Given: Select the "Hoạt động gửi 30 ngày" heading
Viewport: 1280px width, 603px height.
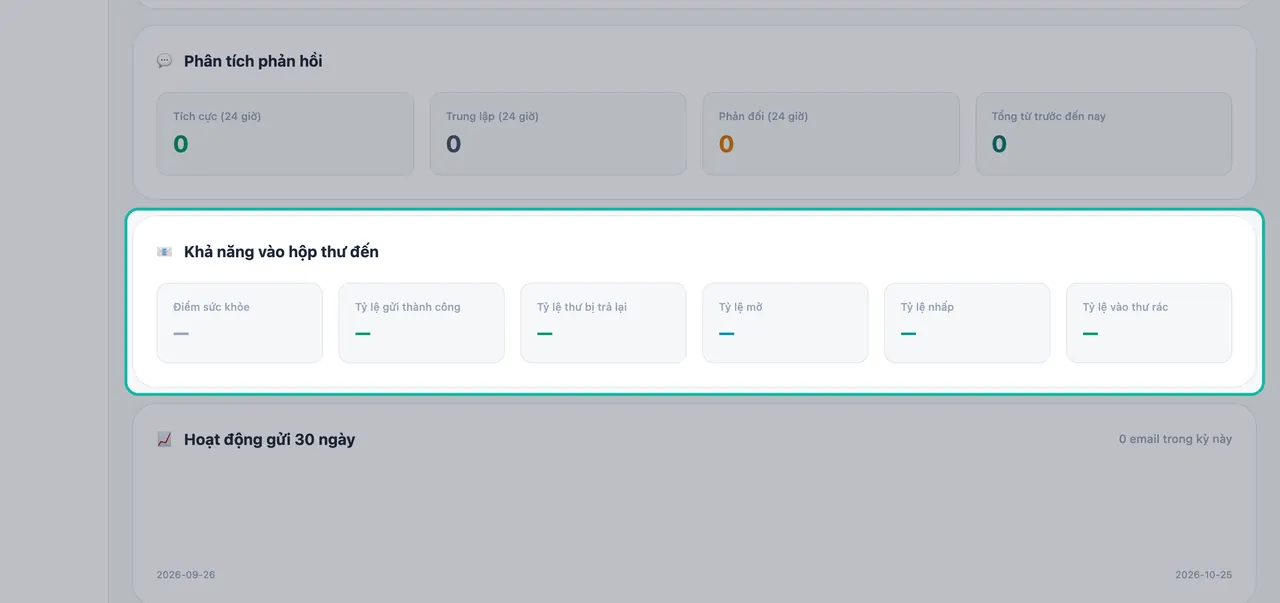Looking at the screenshot, I should pyautogui.click(x=269, y=440).
